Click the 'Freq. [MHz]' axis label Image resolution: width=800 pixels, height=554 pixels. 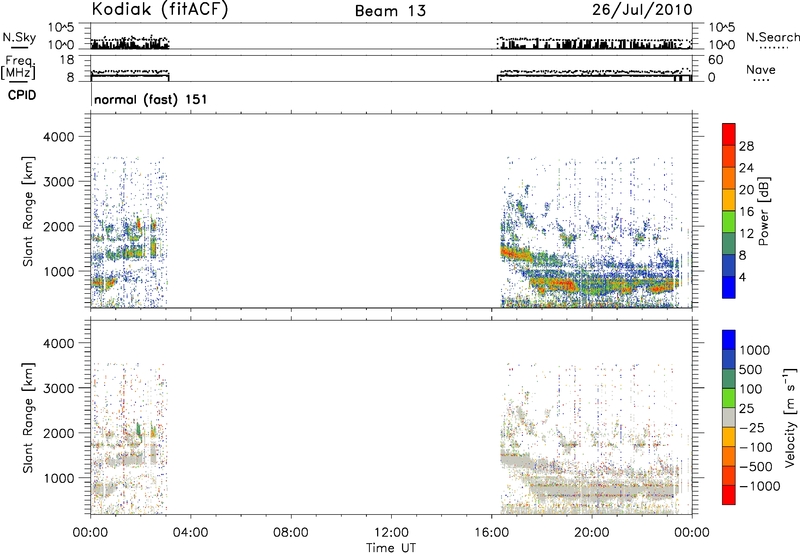tap(18, 68)
